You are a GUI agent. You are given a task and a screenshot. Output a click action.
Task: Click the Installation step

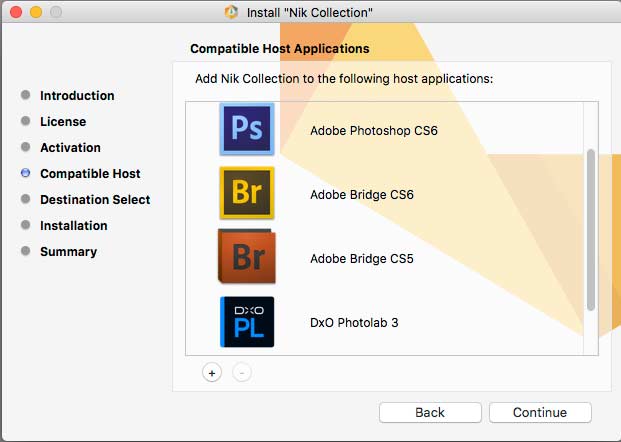coord(74,225)
